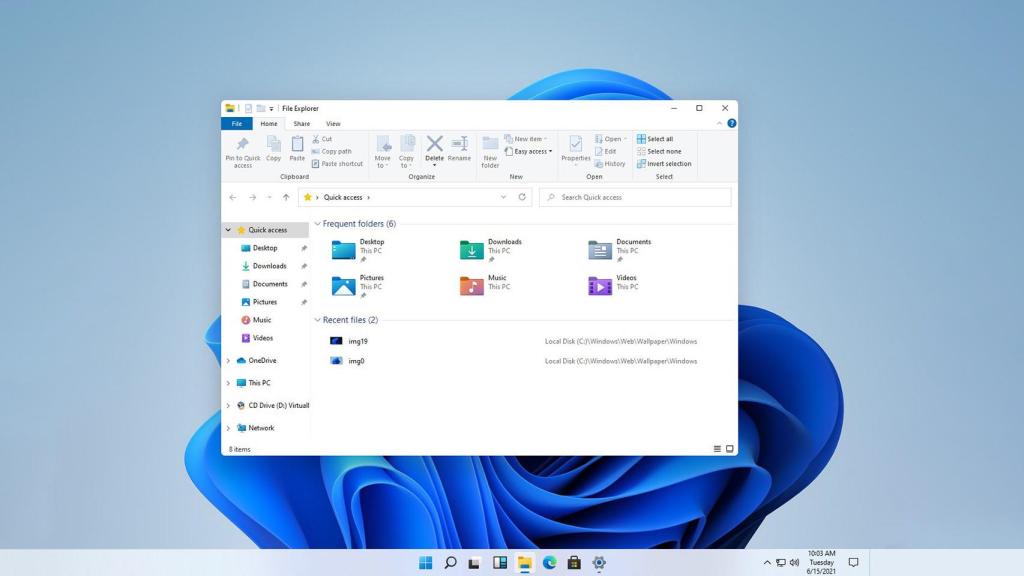Expand the OneDrive tree node

point(228,360)
